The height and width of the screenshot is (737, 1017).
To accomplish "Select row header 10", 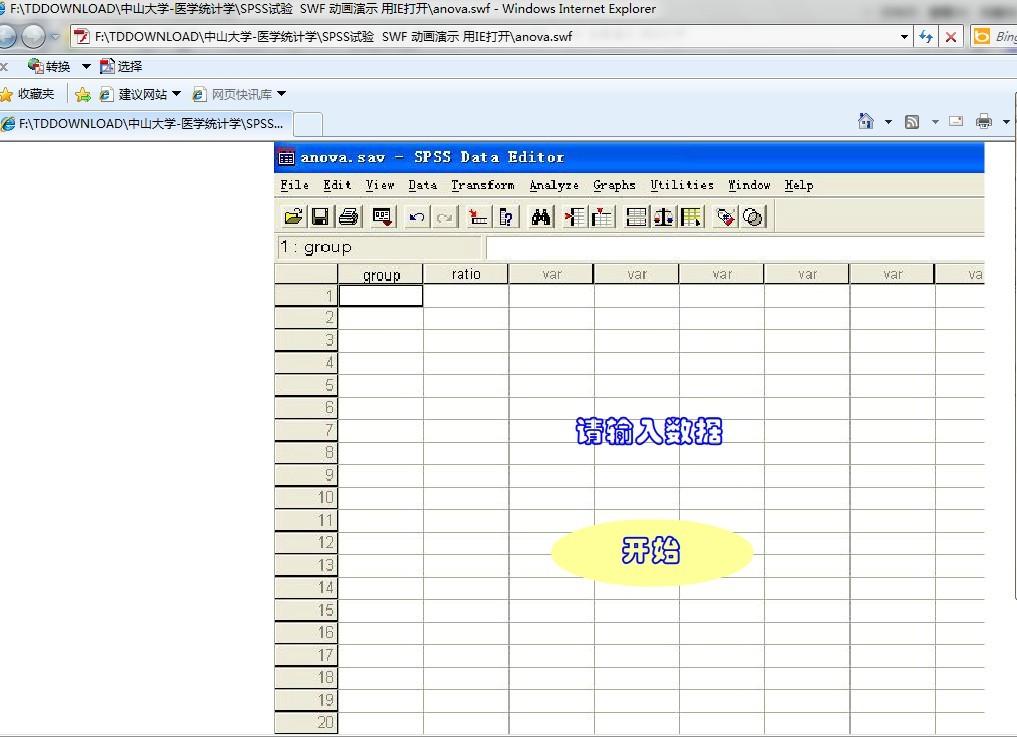I will pyautogui.click(x=306, y=498).
